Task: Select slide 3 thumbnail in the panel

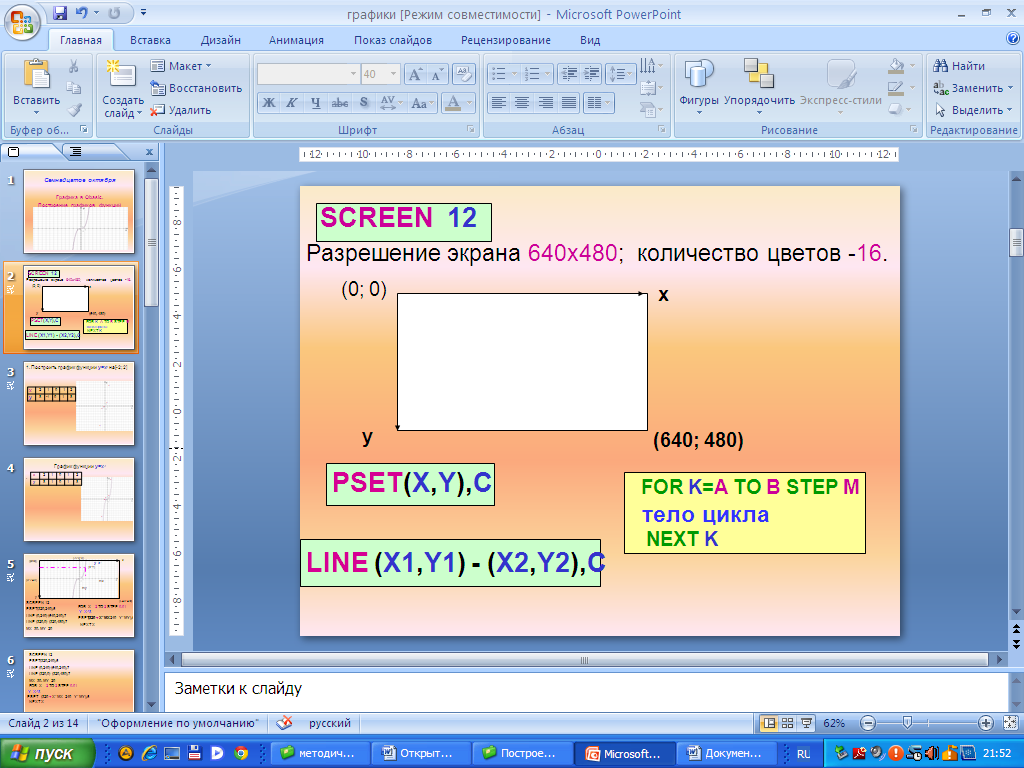Action: [78, 403]
